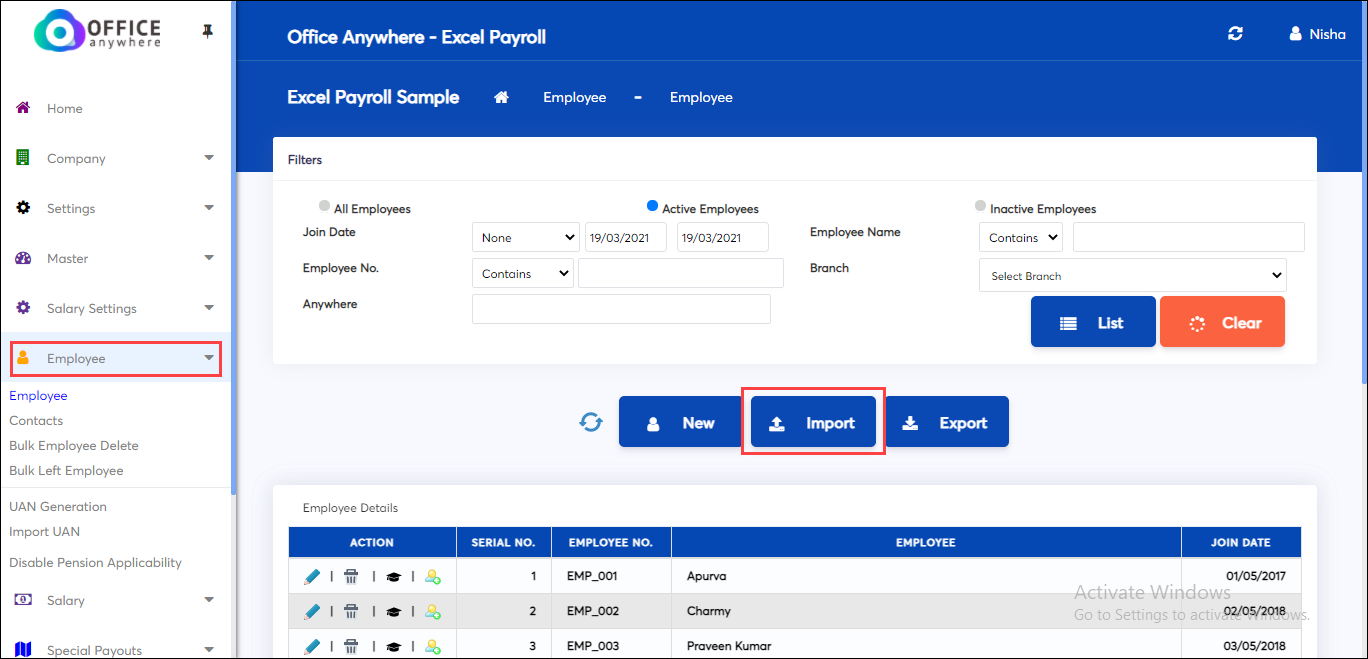Select the All Employees radio button

coord(324,206)
